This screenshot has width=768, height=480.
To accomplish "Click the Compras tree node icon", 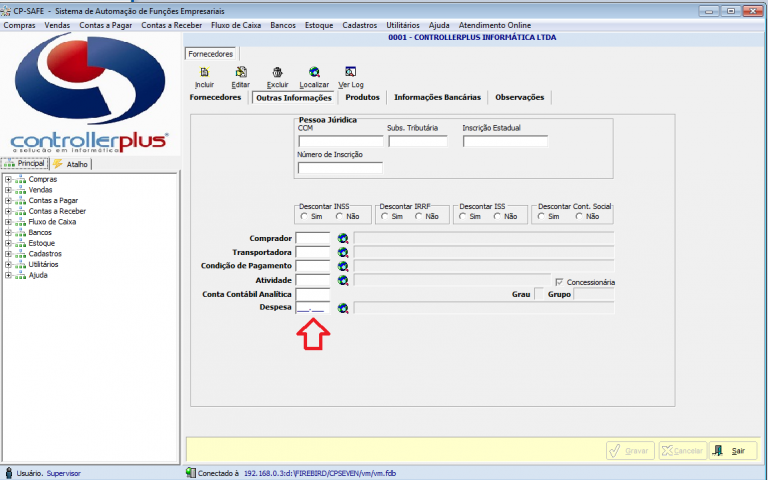I will coord(21,179).
